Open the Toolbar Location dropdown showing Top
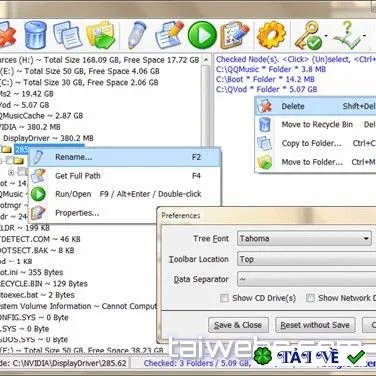 tap(307, 259)
